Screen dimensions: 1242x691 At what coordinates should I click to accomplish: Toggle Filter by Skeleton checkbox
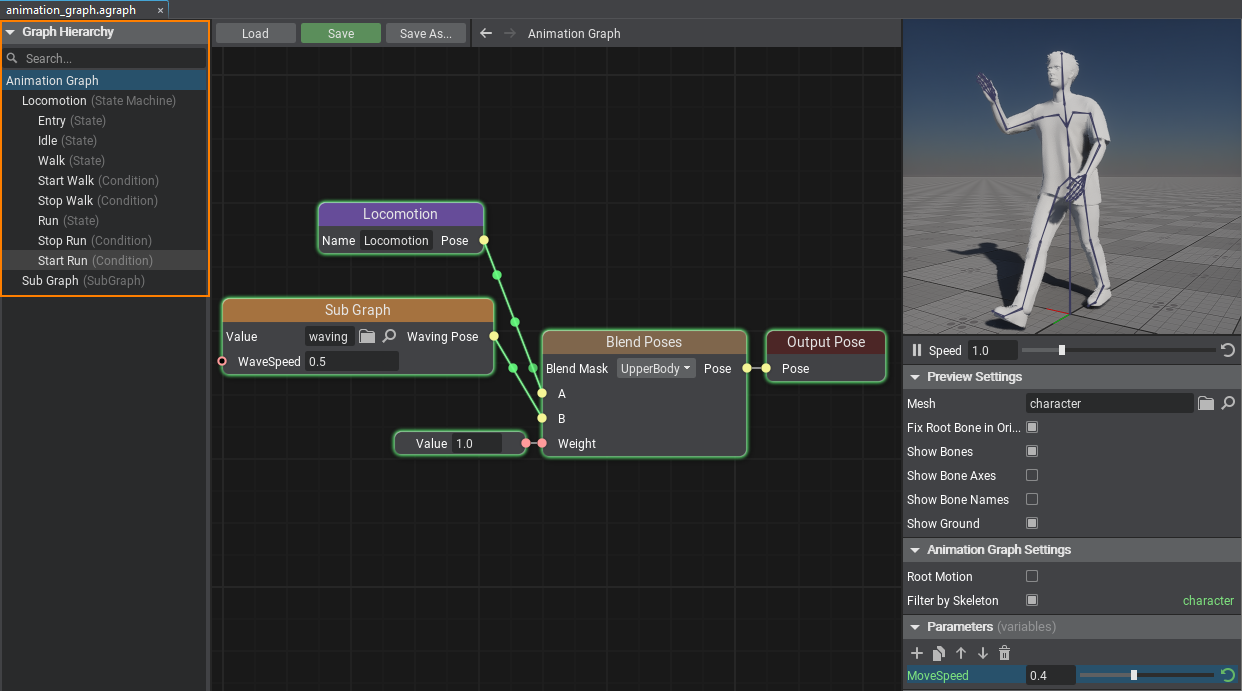point(1032,600)
